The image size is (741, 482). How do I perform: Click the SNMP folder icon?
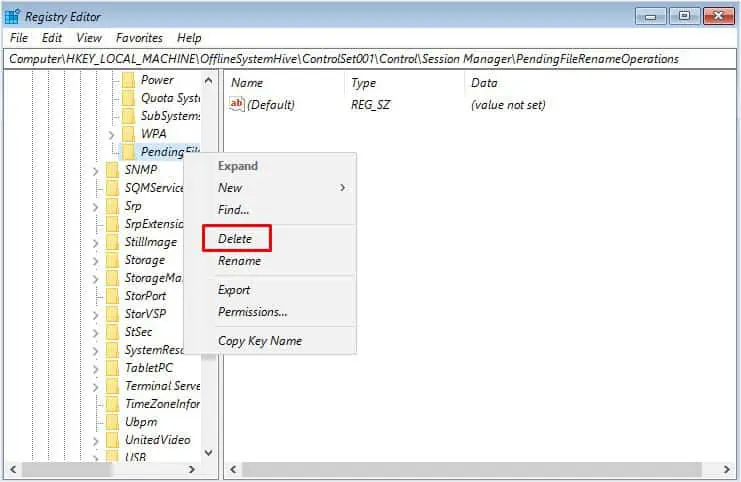(112, 170)
